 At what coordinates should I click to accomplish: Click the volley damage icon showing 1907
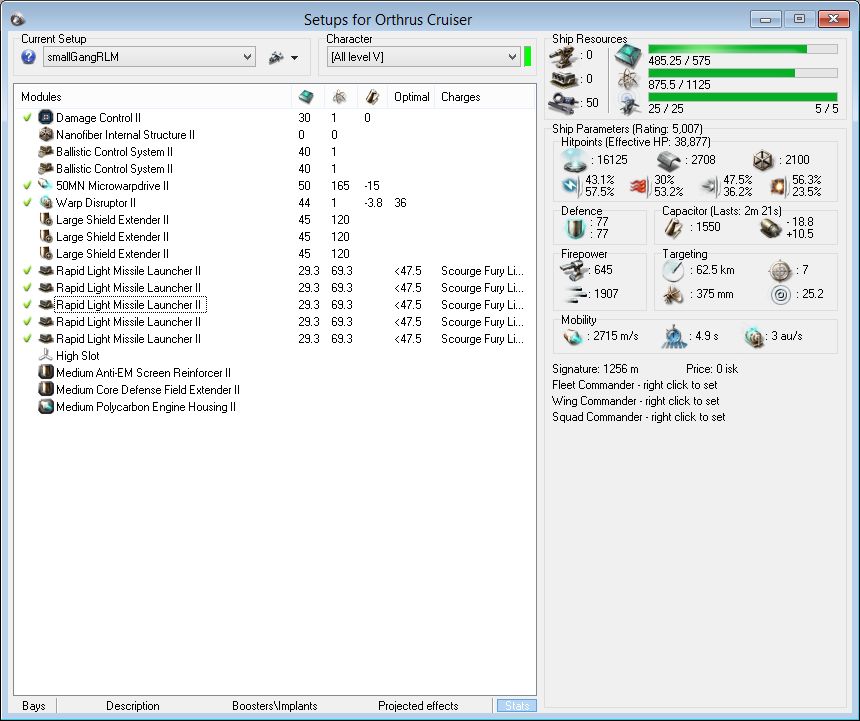575,295
